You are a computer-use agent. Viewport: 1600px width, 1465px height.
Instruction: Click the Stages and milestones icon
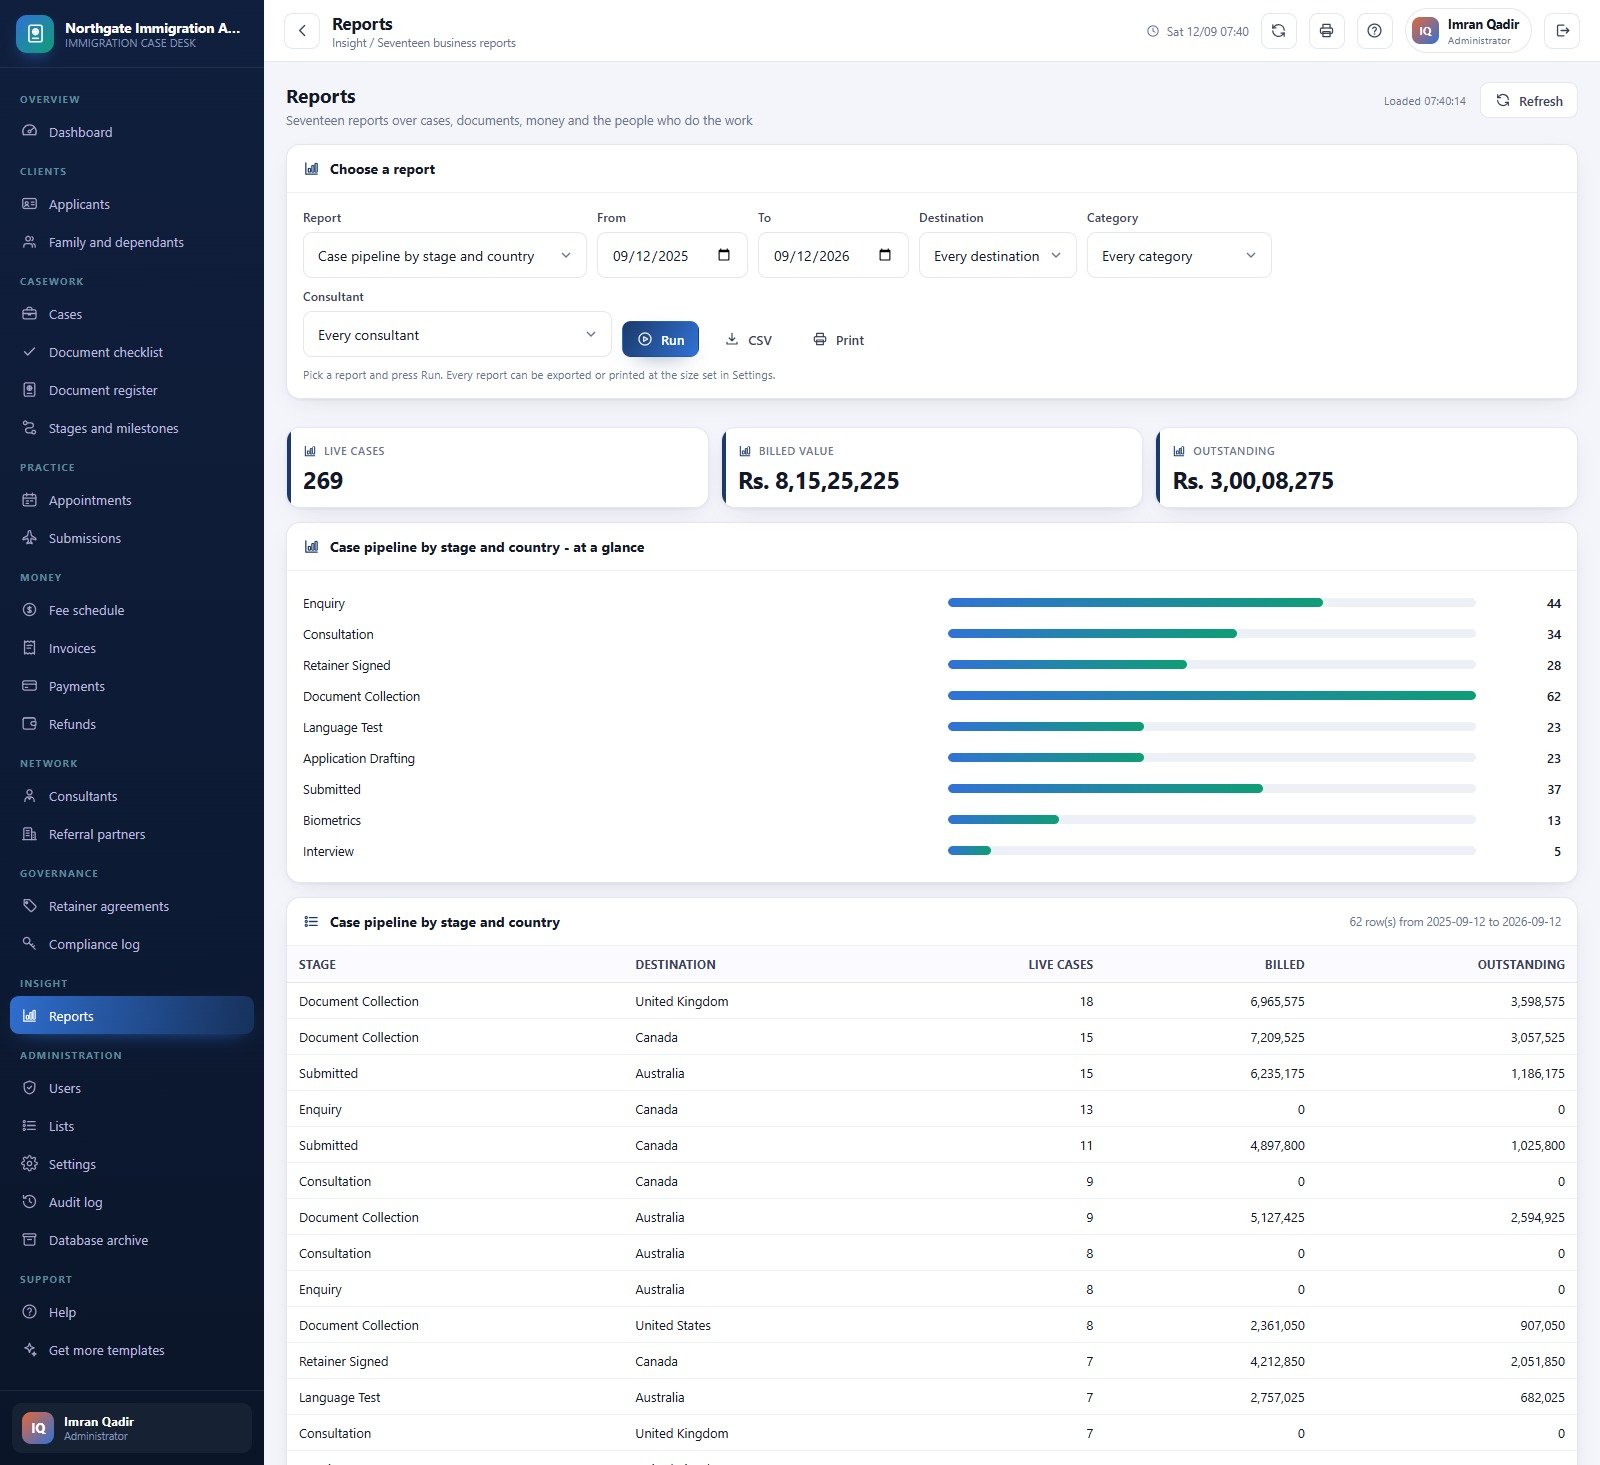pyautogui.click(x=30, y=428)
